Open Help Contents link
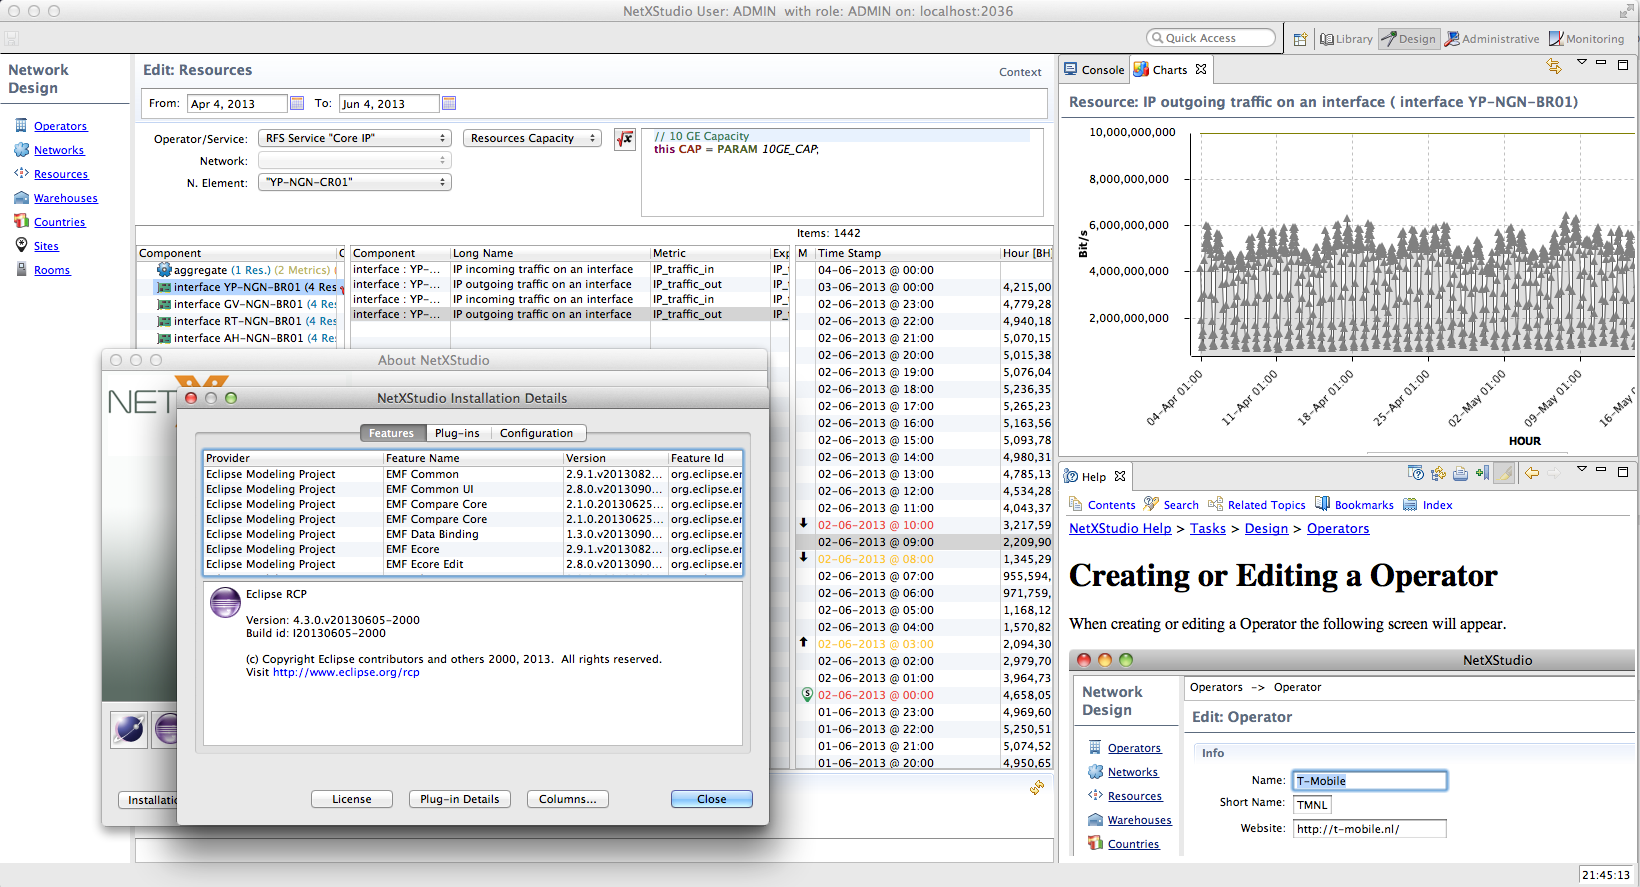 pyautogui.click(x=1102, y=505)
